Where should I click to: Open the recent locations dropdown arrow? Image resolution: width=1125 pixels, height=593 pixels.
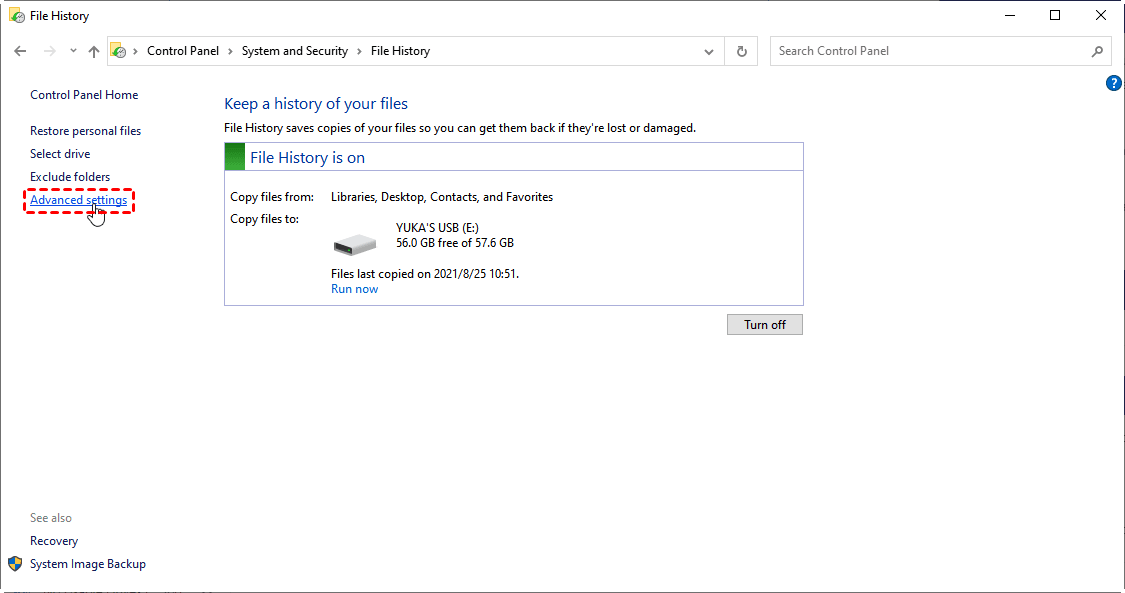coord(73,51)
